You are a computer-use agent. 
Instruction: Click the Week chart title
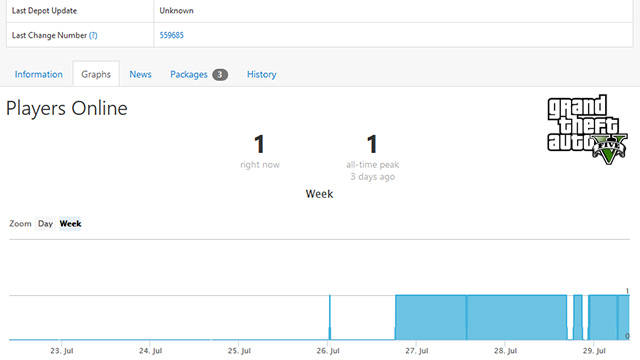click(x=319, y=194)
